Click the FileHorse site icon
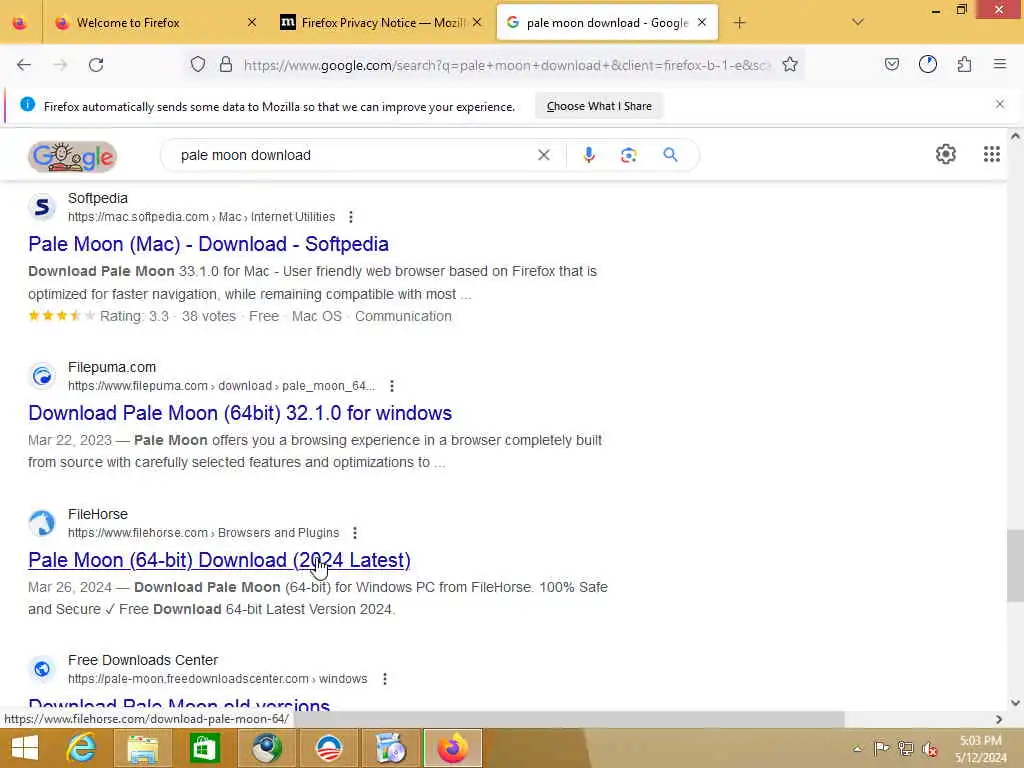 coord(42,523)
